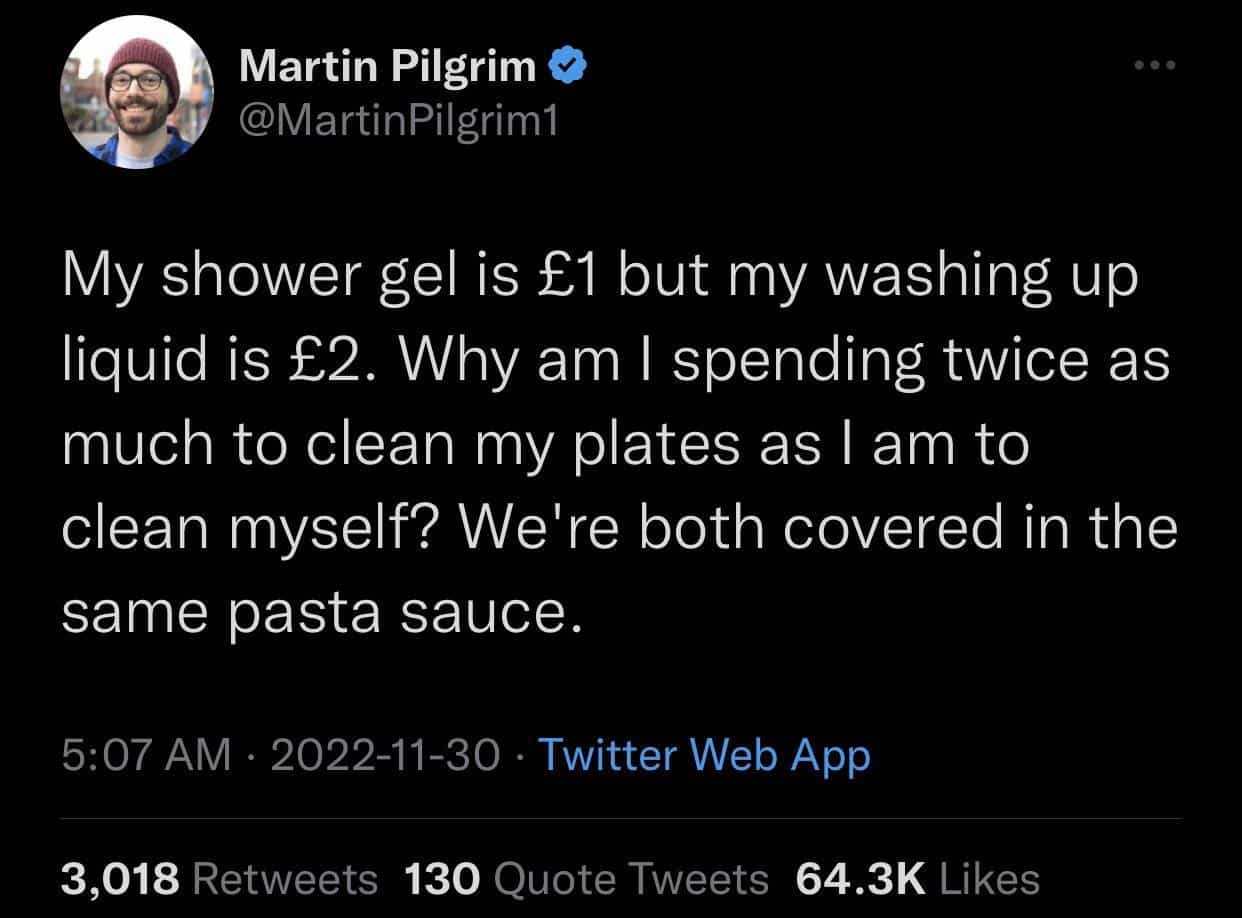Open the Quote Tweets label list
This screenshot has height=918, width=1242.
(x=631, y=879)
